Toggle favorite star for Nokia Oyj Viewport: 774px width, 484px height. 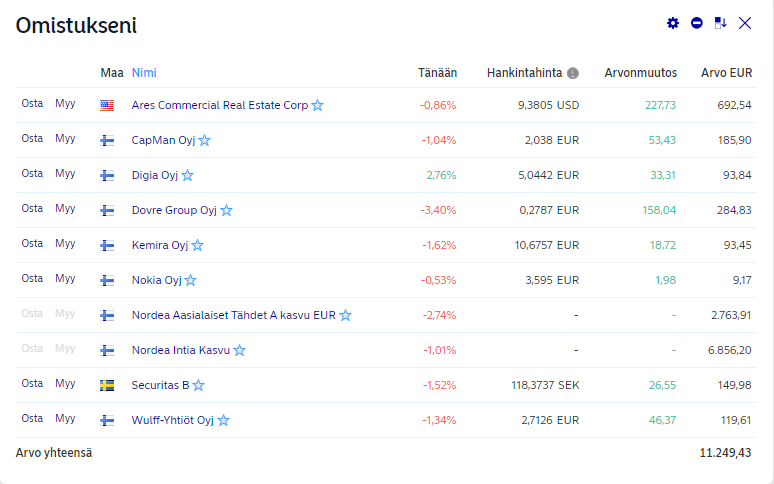point(190,281)
